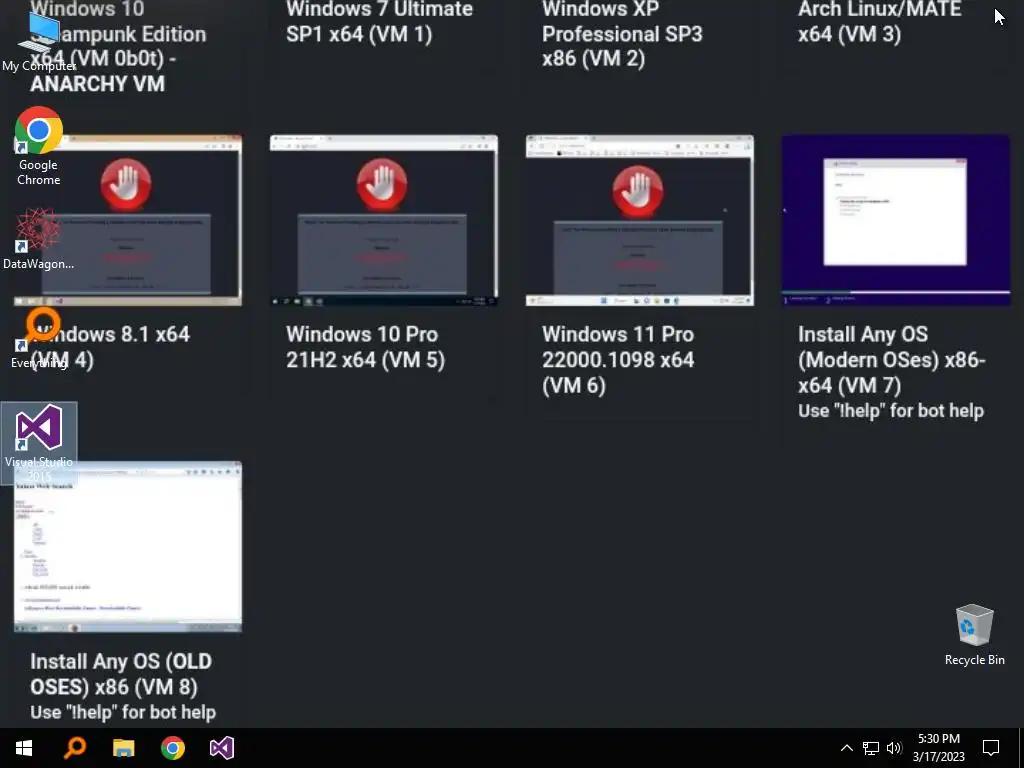Viewport: 1024px width, 768px height.
Task: Click the Windows 11 Pro 22000.1098 x64 label
Action: pos(618,360)
